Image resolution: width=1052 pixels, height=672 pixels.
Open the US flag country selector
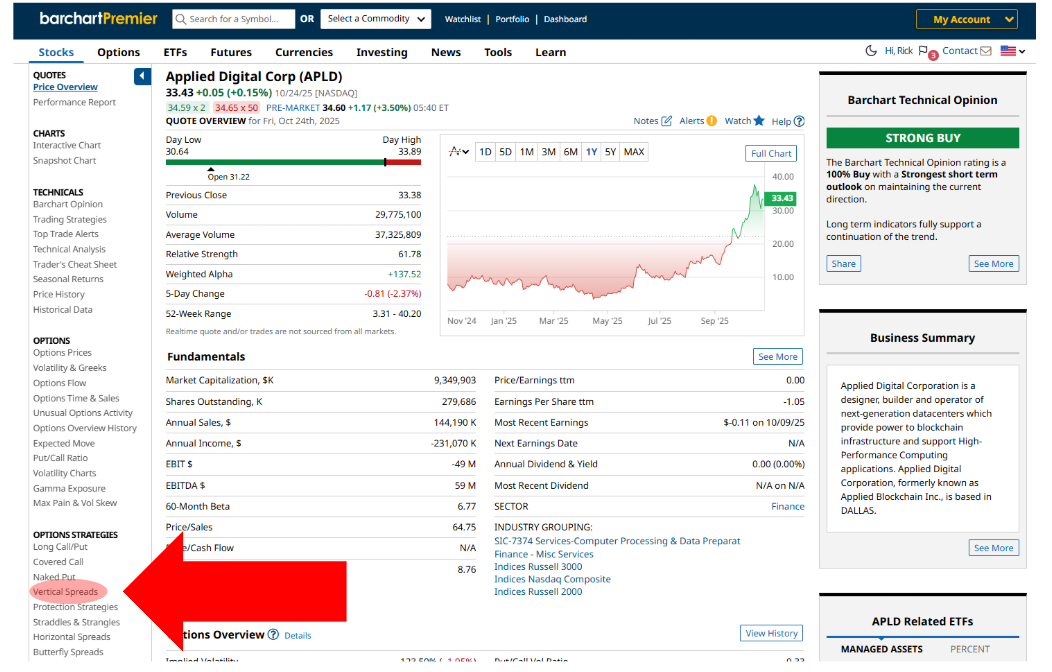pos(1012,51)
